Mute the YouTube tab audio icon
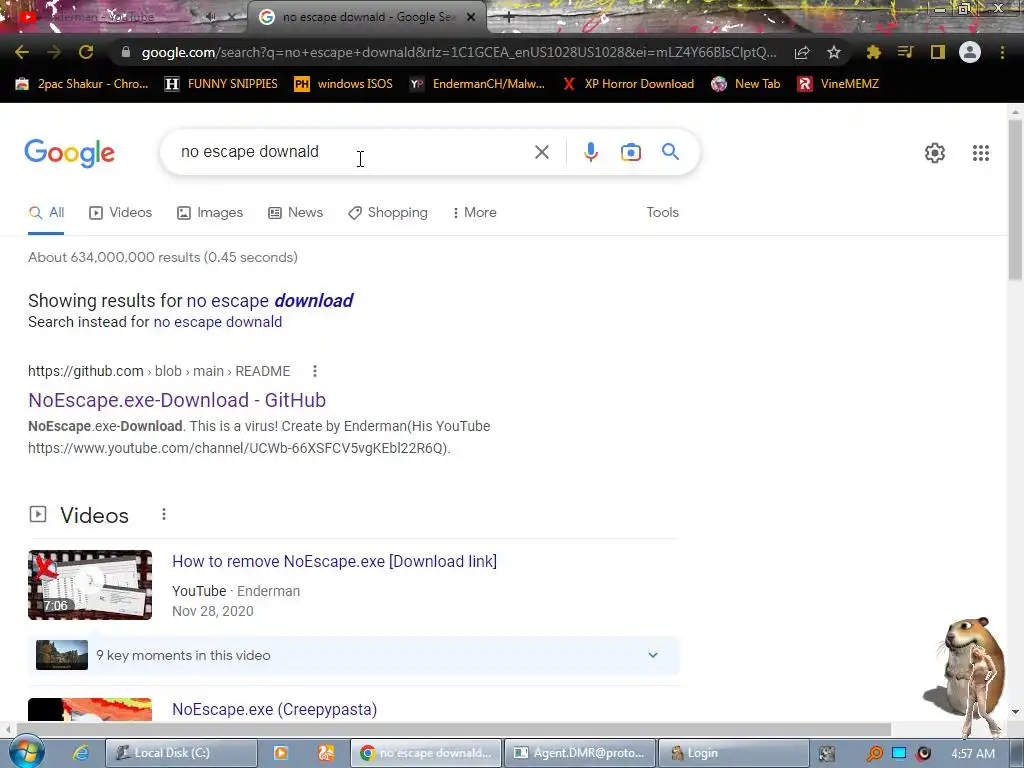Screen dimensions: 1024x768 (x=211, y=17)
